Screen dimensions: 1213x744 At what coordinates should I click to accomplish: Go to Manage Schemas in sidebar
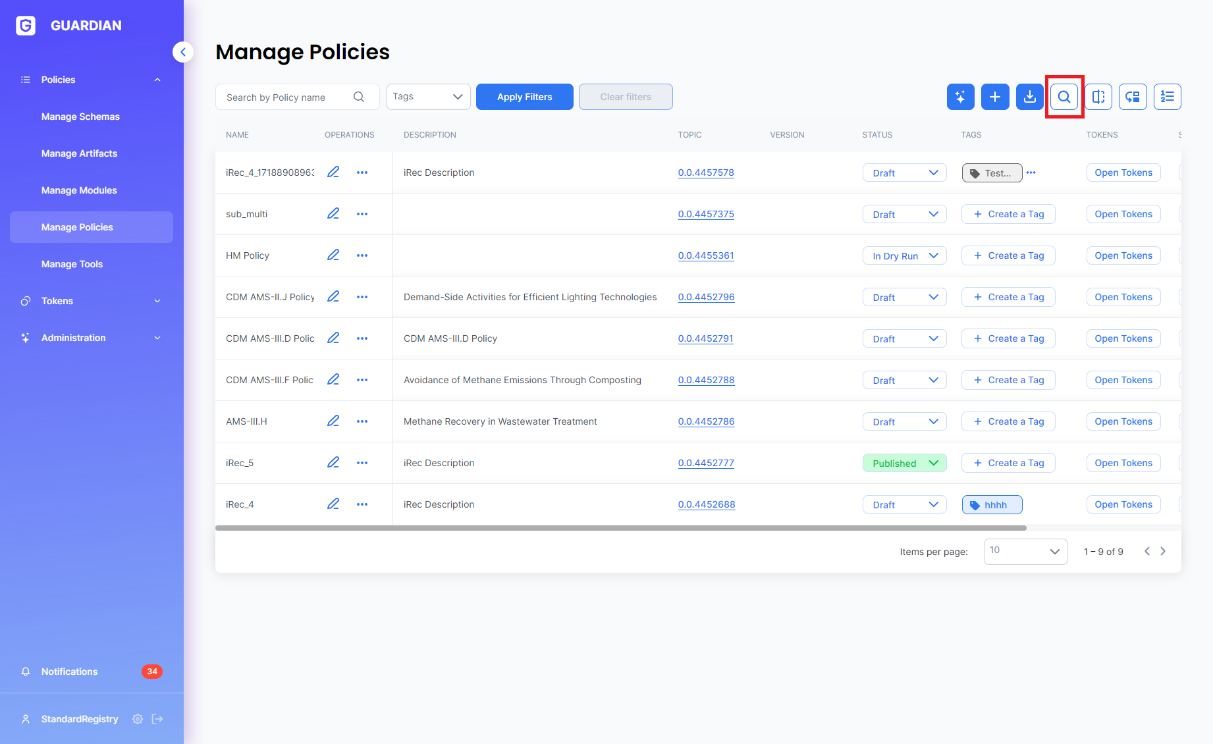[x=80, y=117]
